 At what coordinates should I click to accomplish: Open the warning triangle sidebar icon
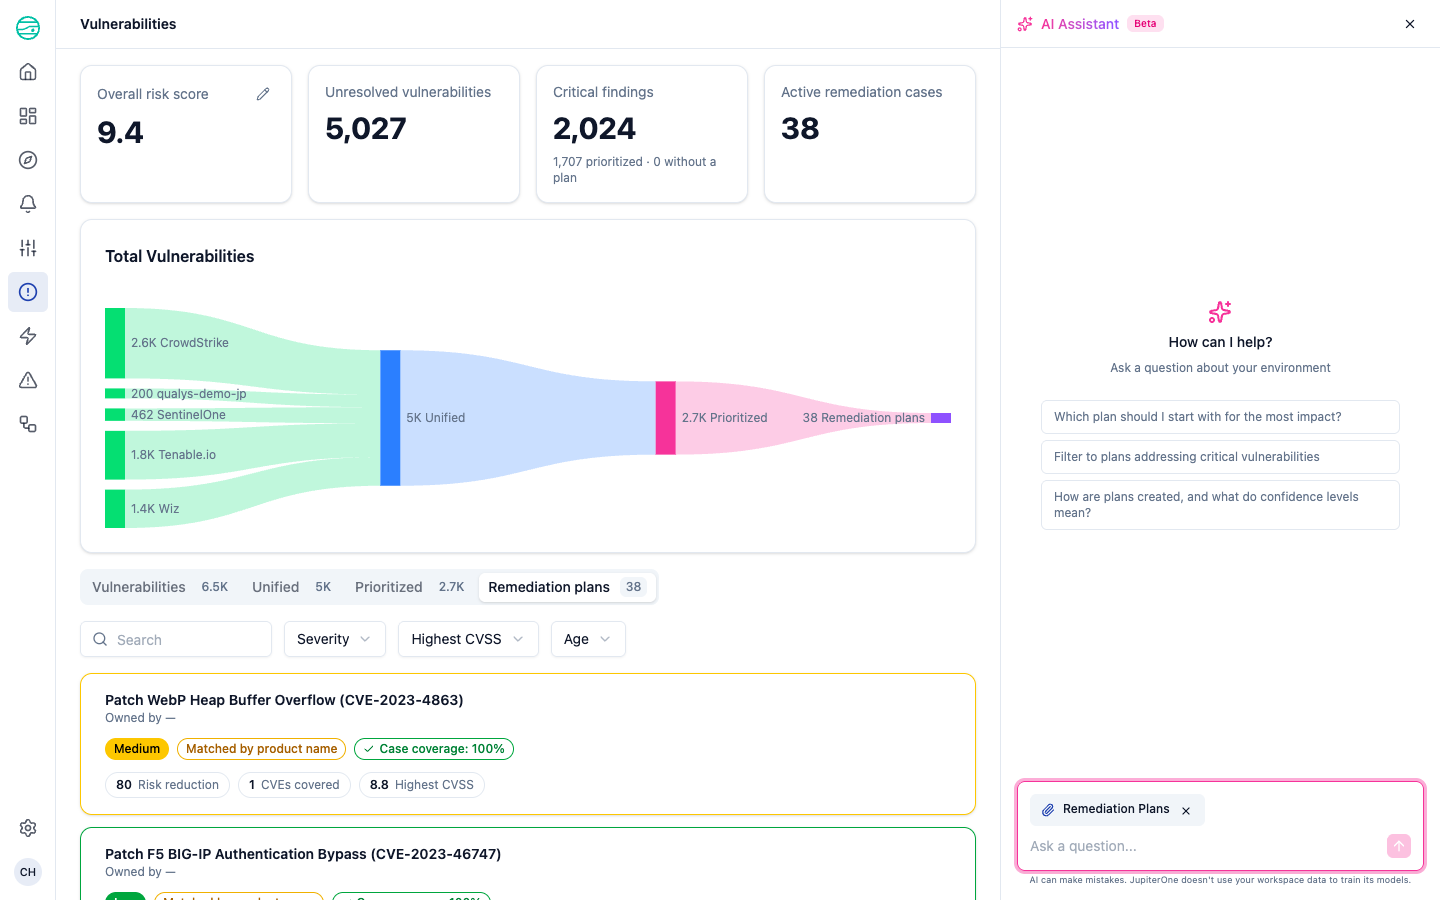click(28, 380)
